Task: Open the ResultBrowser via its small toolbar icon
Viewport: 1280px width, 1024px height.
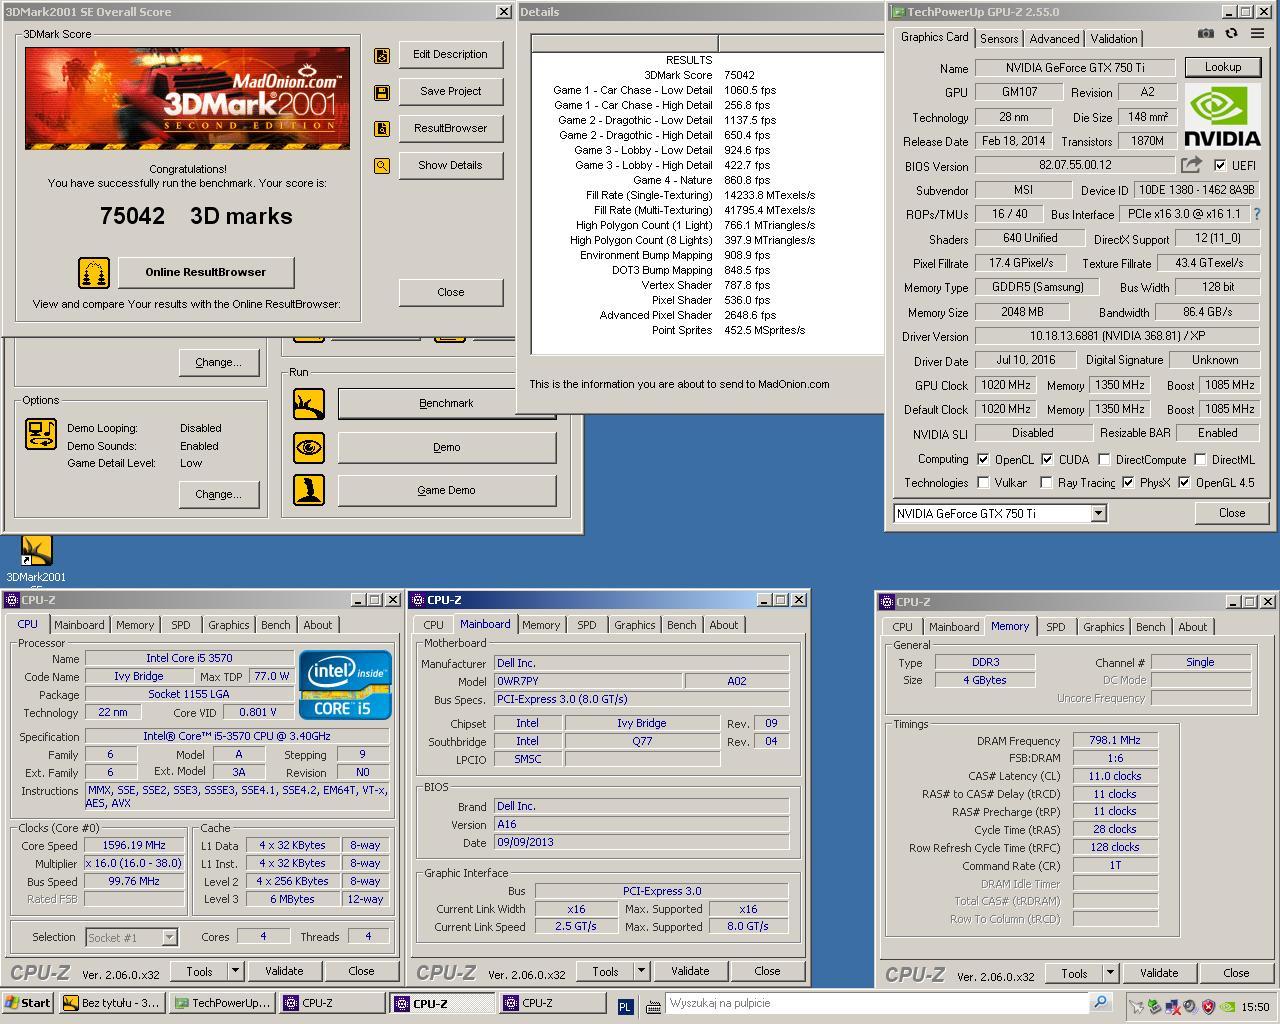Action: [x=381, y=128]
